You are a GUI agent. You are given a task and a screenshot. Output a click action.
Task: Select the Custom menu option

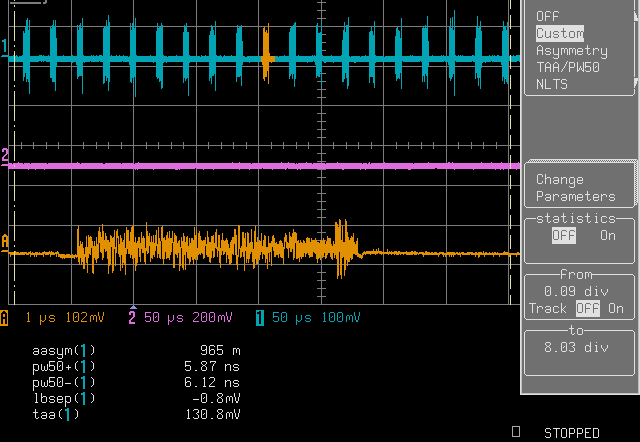tap(560, 33)
